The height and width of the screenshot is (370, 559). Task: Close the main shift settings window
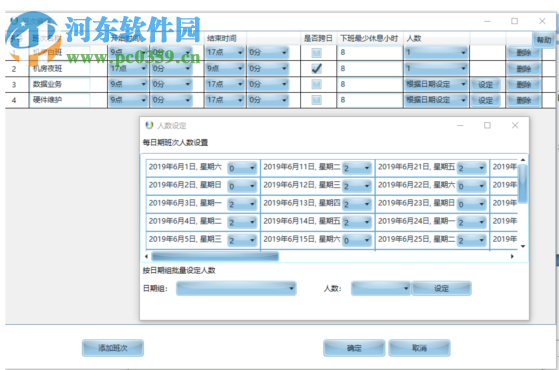(542, 21)
